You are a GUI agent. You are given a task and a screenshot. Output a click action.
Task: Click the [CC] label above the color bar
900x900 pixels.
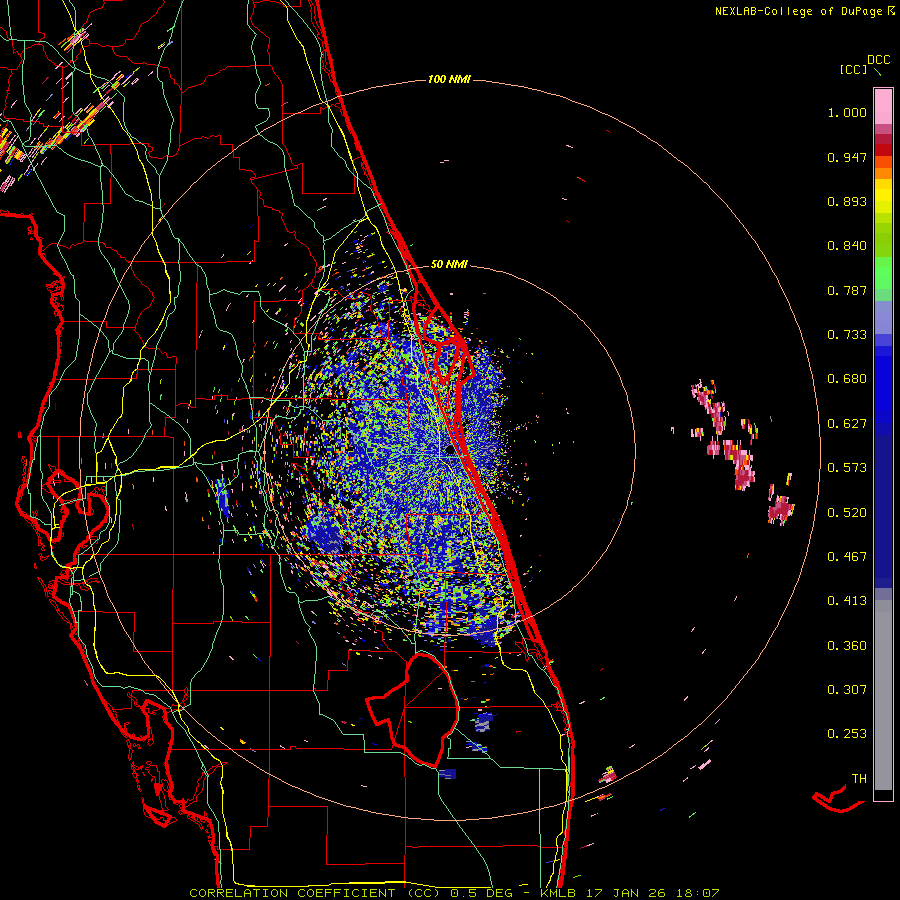pyautogui.click(x=853, y=69)
